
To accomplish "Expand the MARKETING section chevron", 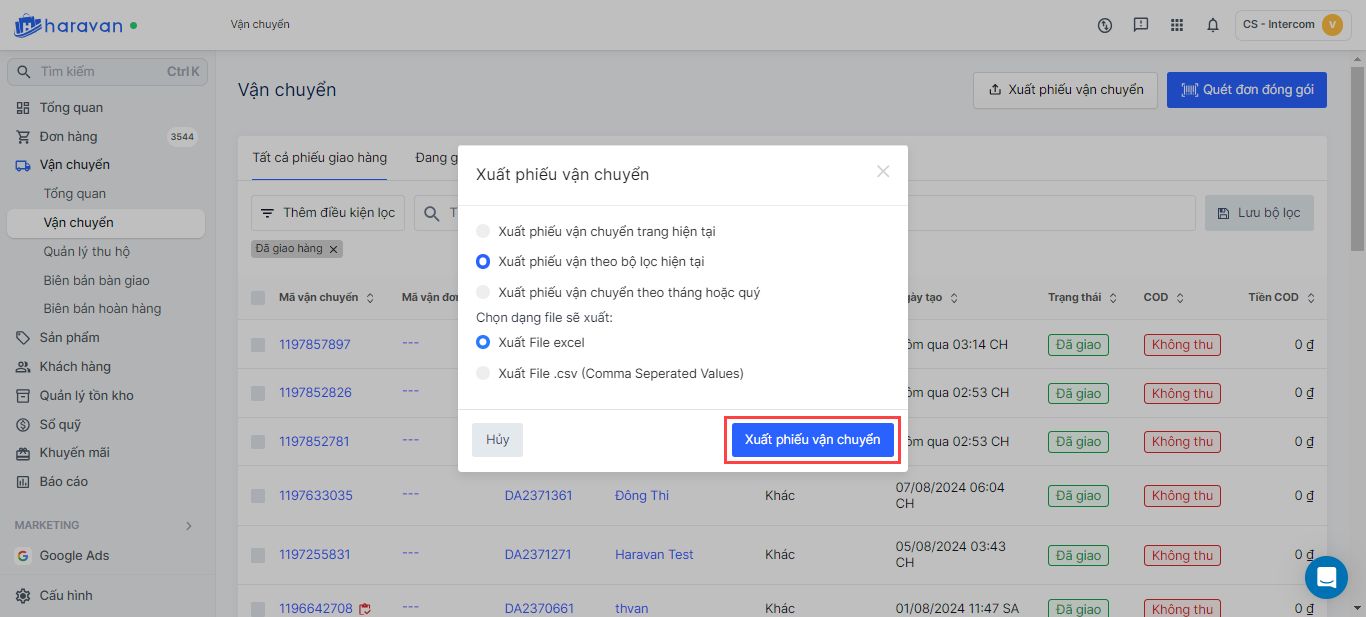I will [x=189, y=526].
